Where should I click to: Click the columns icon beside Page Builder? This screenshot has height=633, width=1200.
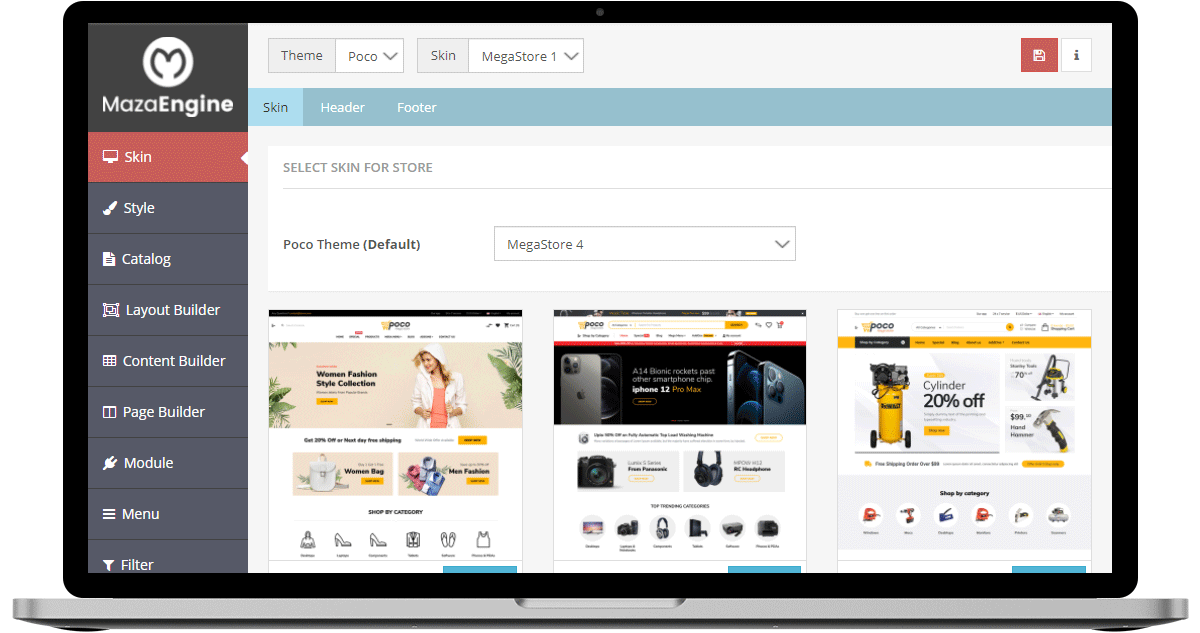coord(110,412)
